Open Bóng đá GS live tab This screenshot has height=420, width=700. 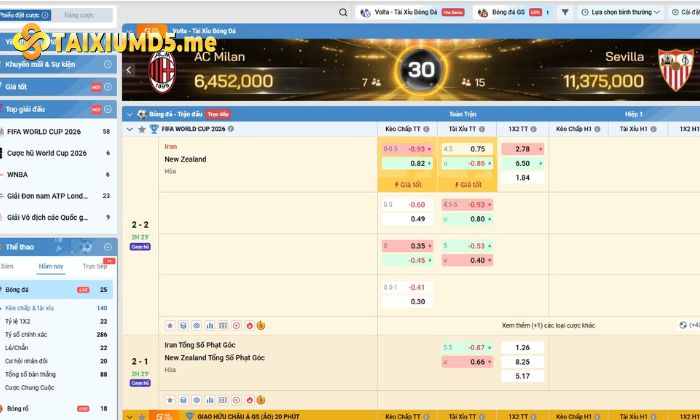click(514, 12)
